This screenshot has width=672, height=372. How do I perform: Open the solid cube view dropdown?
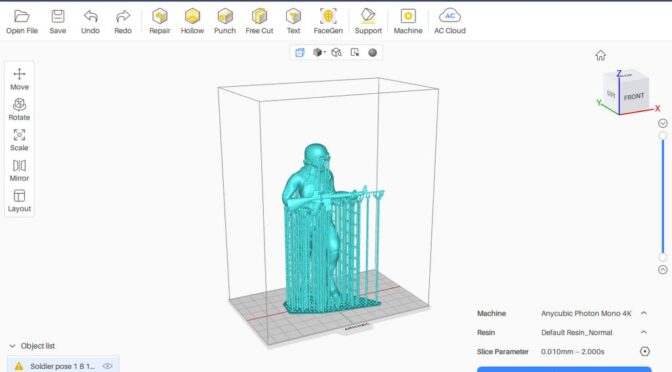pos(319,52)
